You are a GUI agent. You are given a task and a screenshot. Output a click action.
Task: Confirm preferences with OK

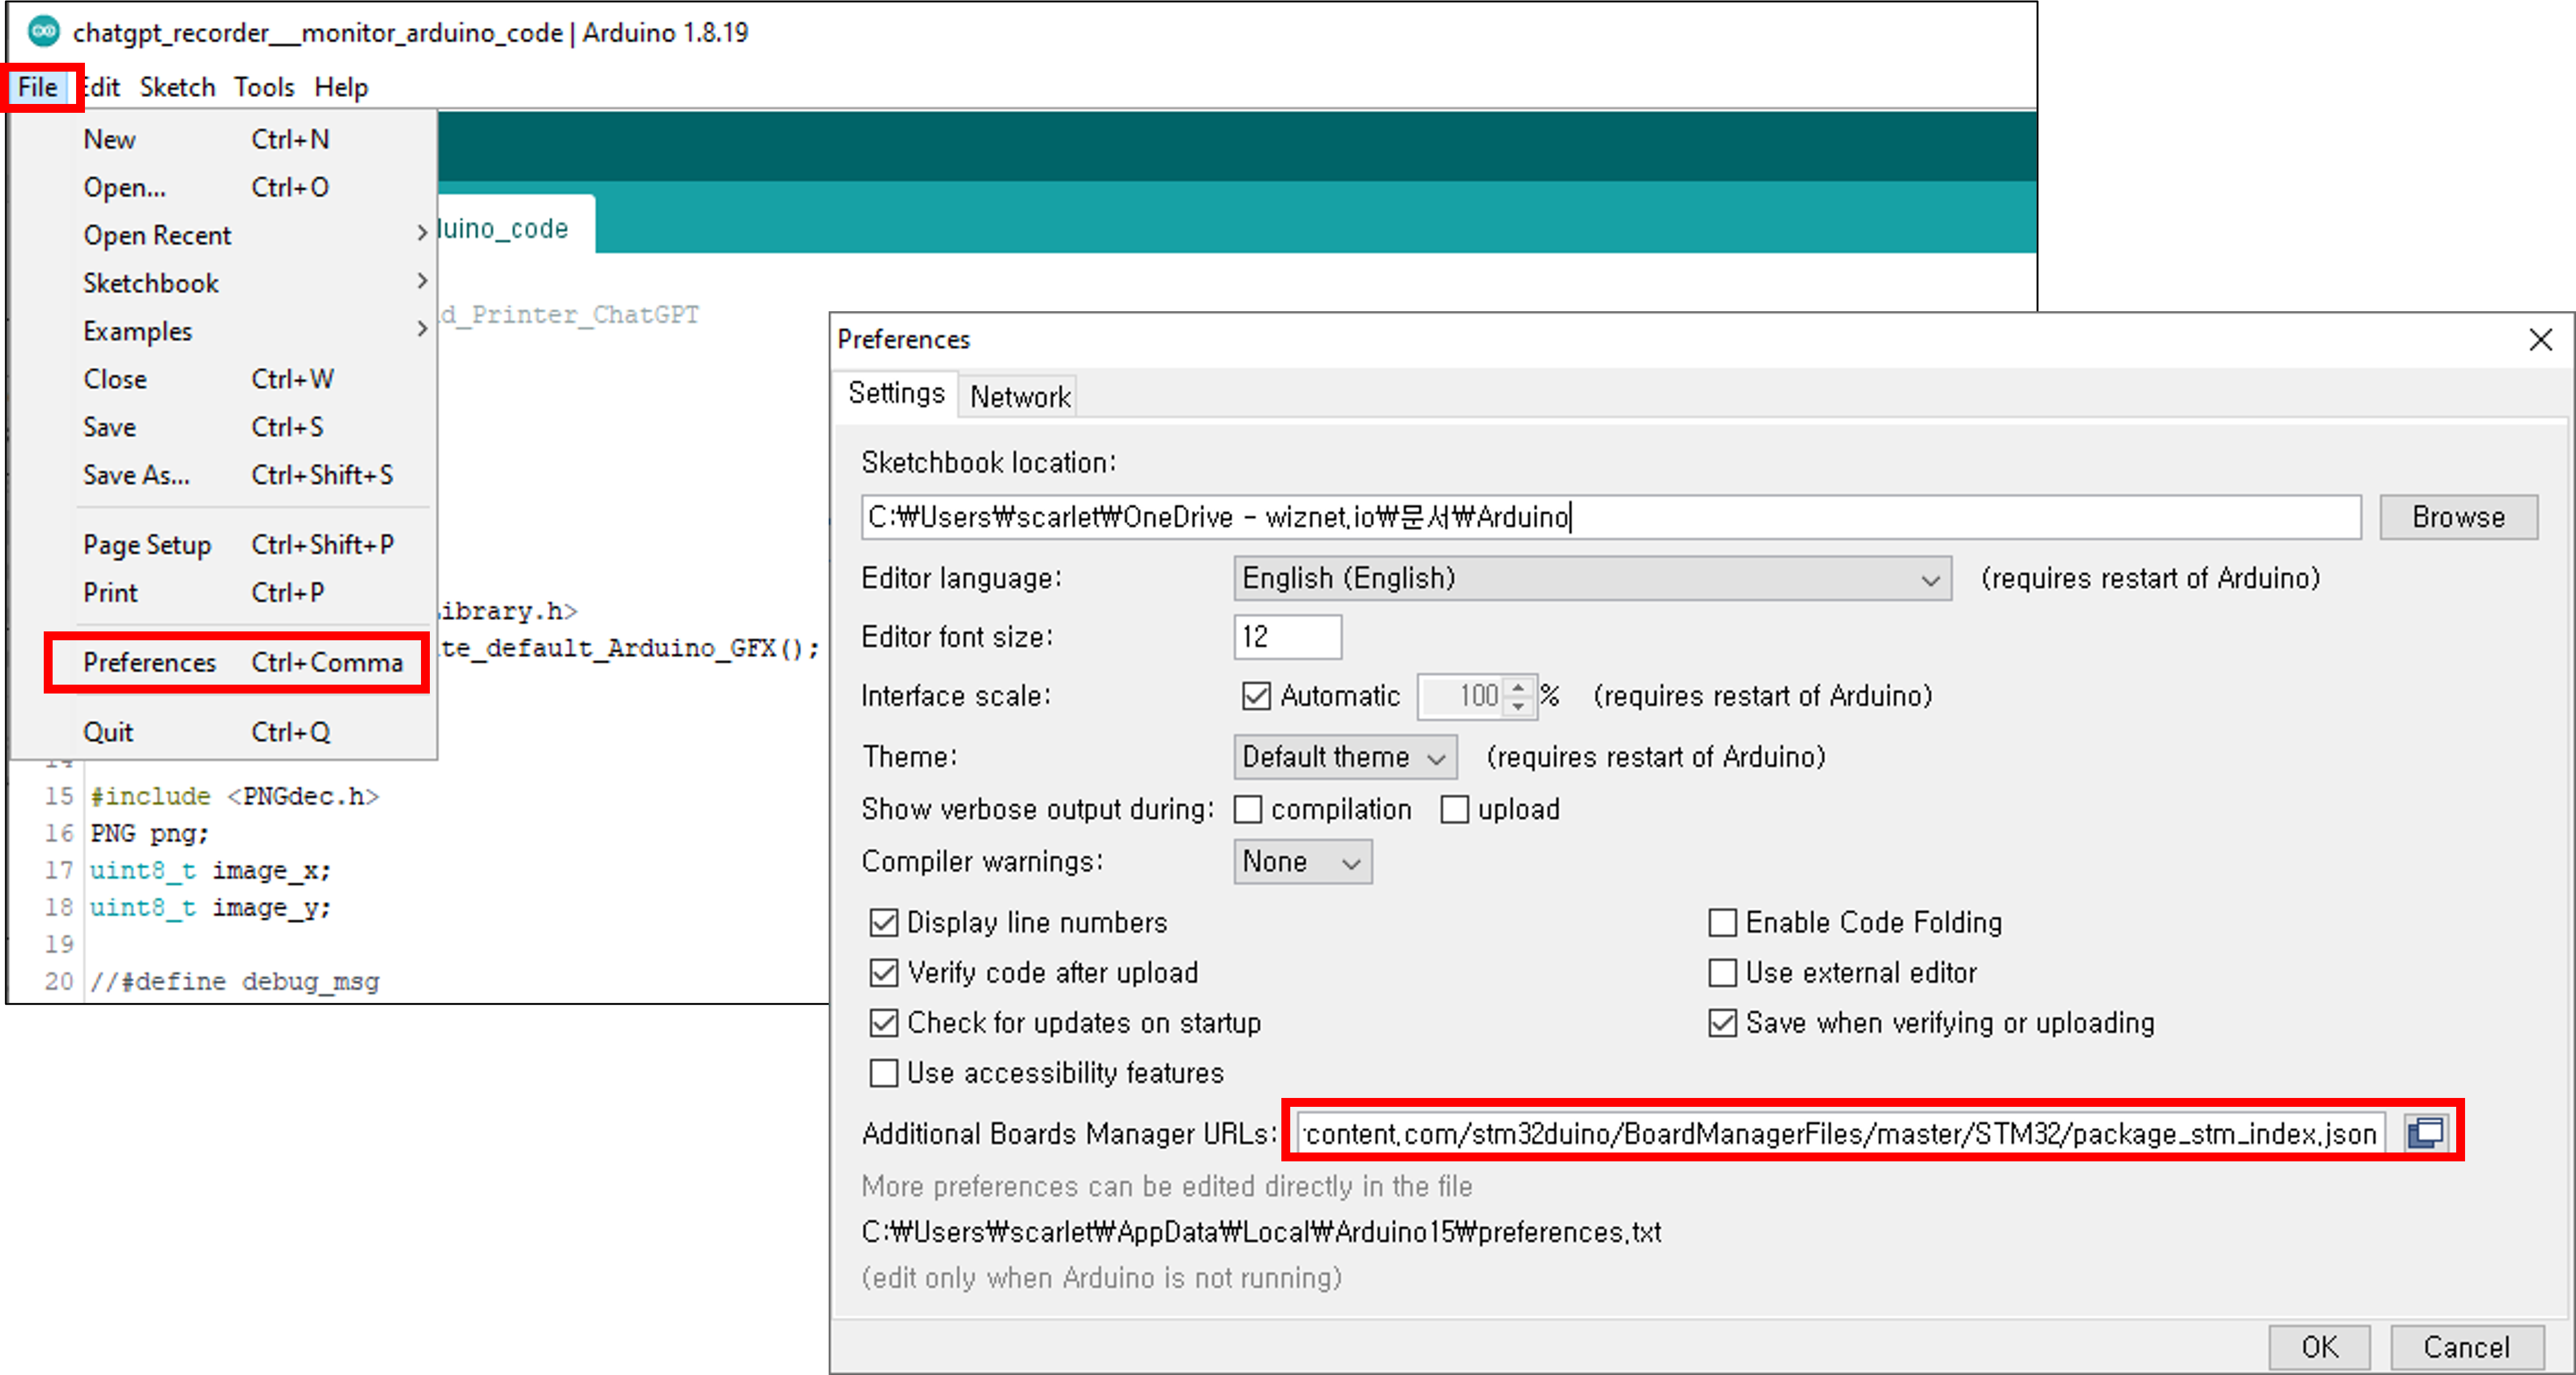(2319, 1347)
